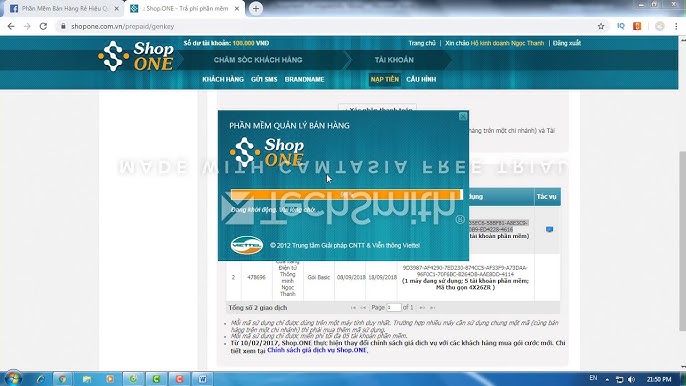The image size is (686, 386).
Task: Open the green C application taskbar icon
Action: pyautogui.click(x=156, y=379)
